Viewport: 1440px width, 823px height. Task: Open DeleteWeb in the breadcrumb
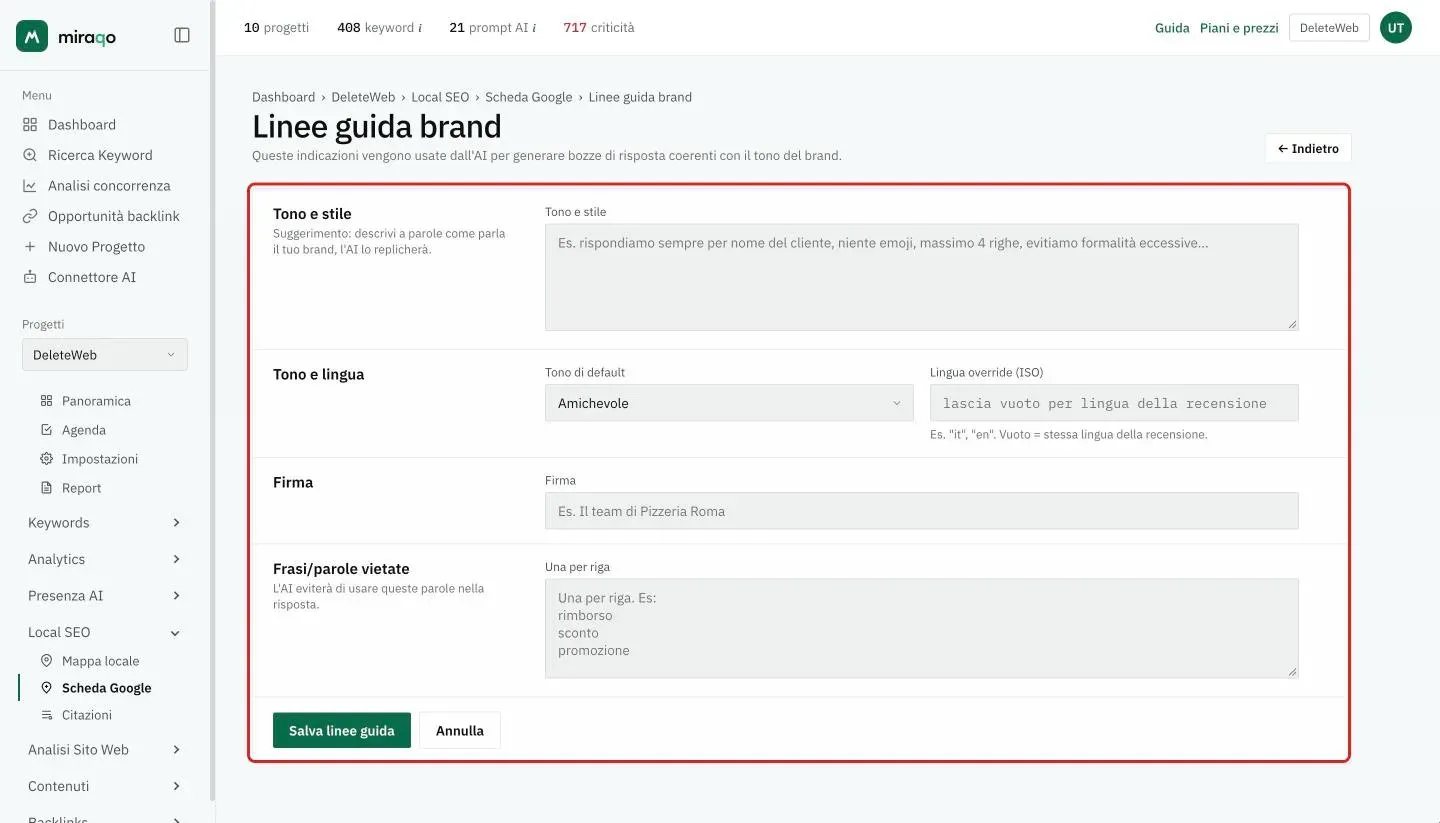point(363,97)
